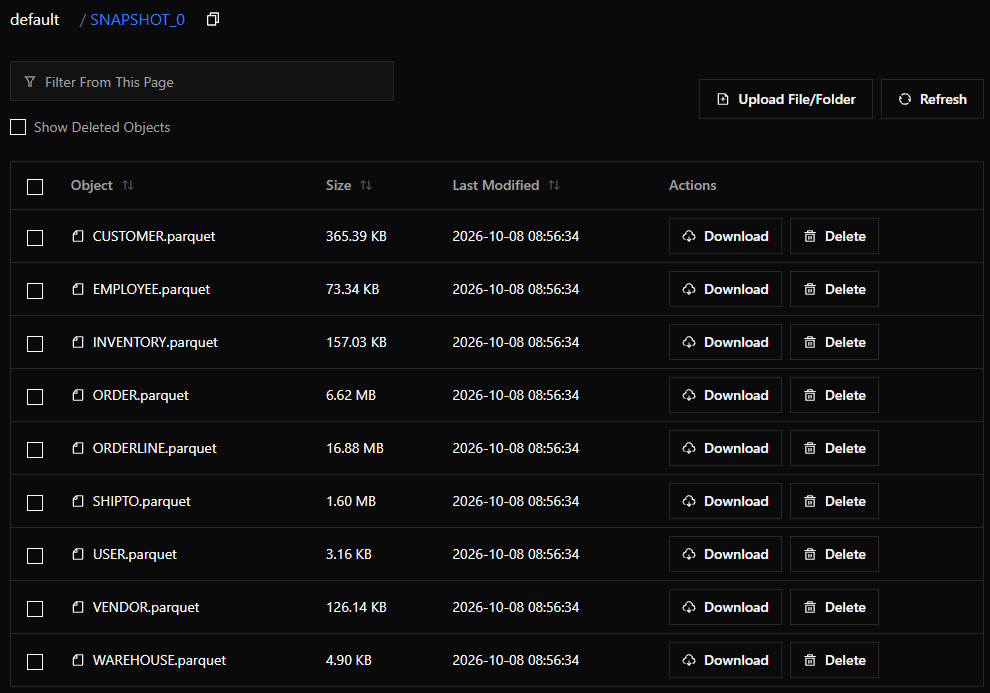Click the file icon beside ORDERLINE.parquet
Viewport: 990px width, 693px height.
78,448
